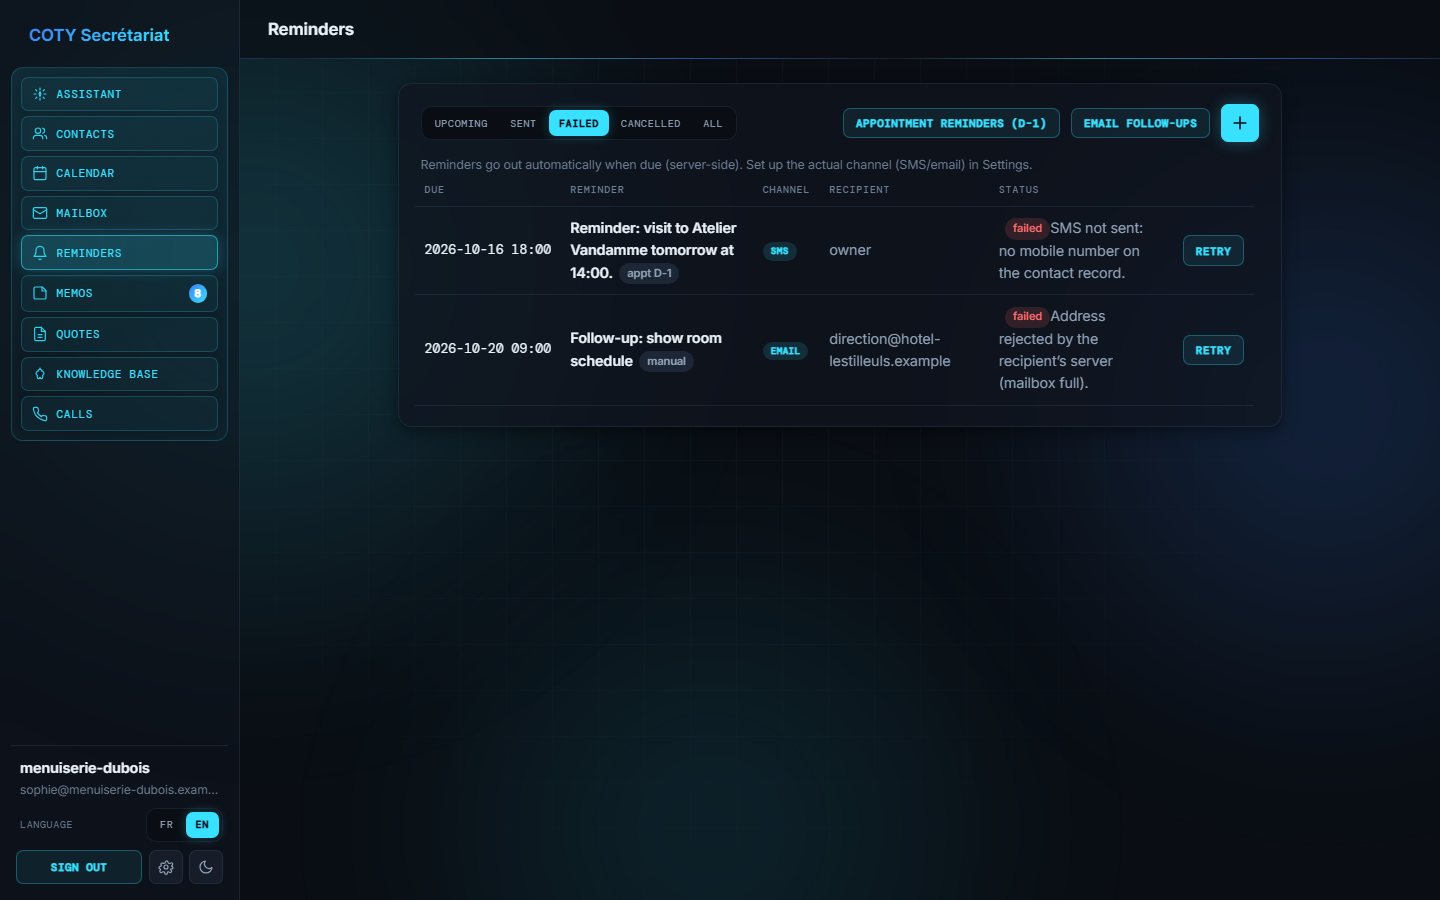The height and width of the screenshot is (900, 1440).
Task: Click the Quotes file icon
Action: 40,334
